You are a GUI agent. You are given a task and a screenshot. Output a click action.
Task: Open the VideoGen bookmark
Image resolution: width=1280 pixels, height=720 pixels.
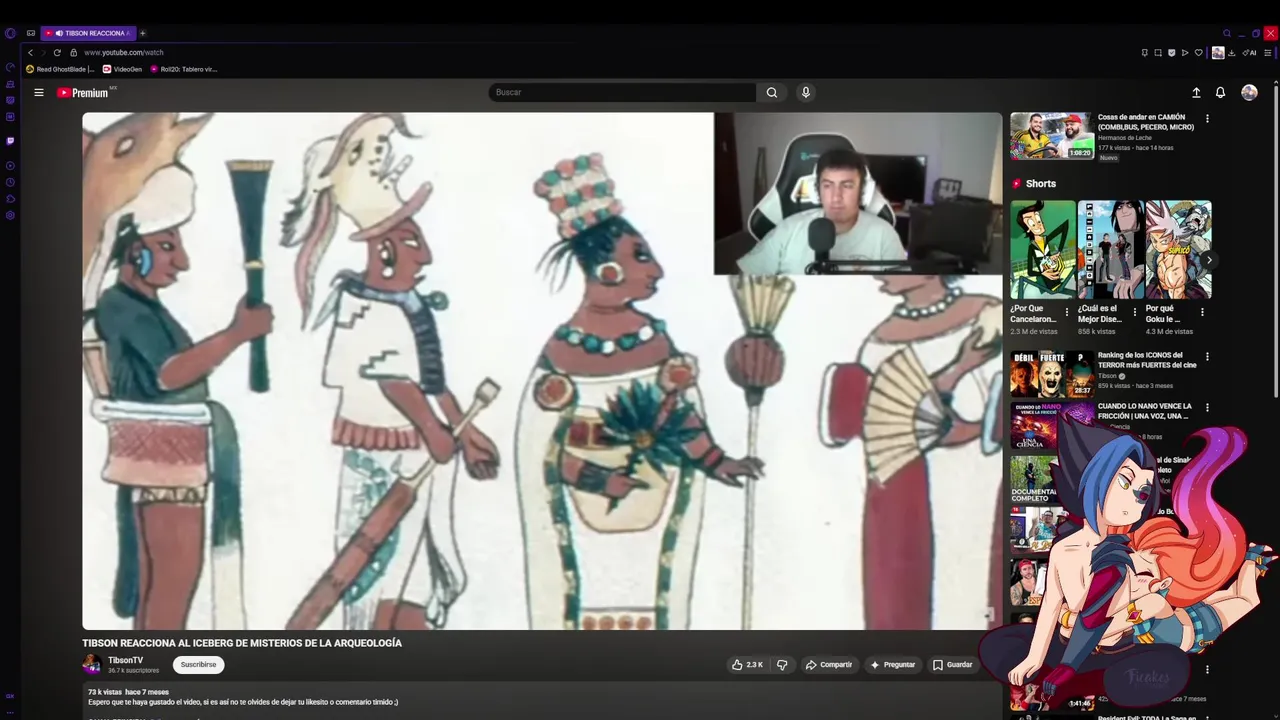122,69
